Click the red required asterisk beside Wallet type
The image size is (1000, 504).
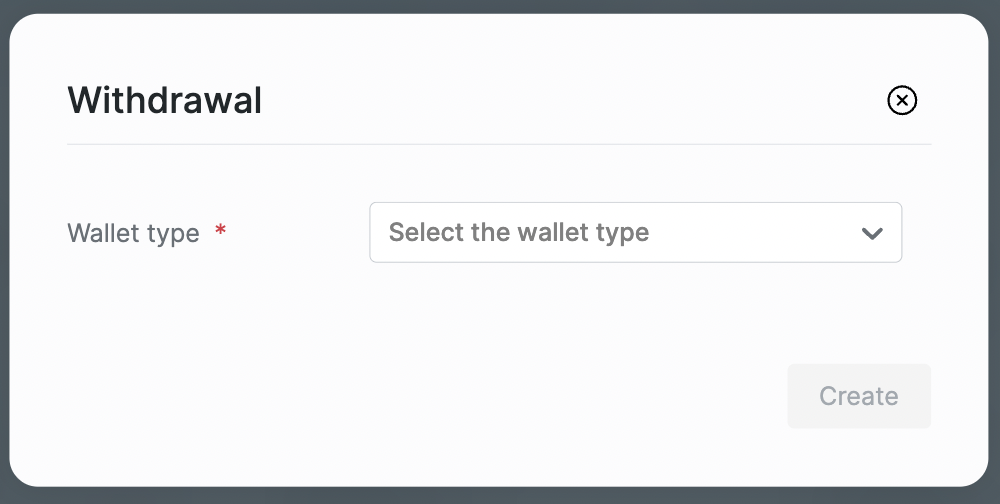point(221,232)
